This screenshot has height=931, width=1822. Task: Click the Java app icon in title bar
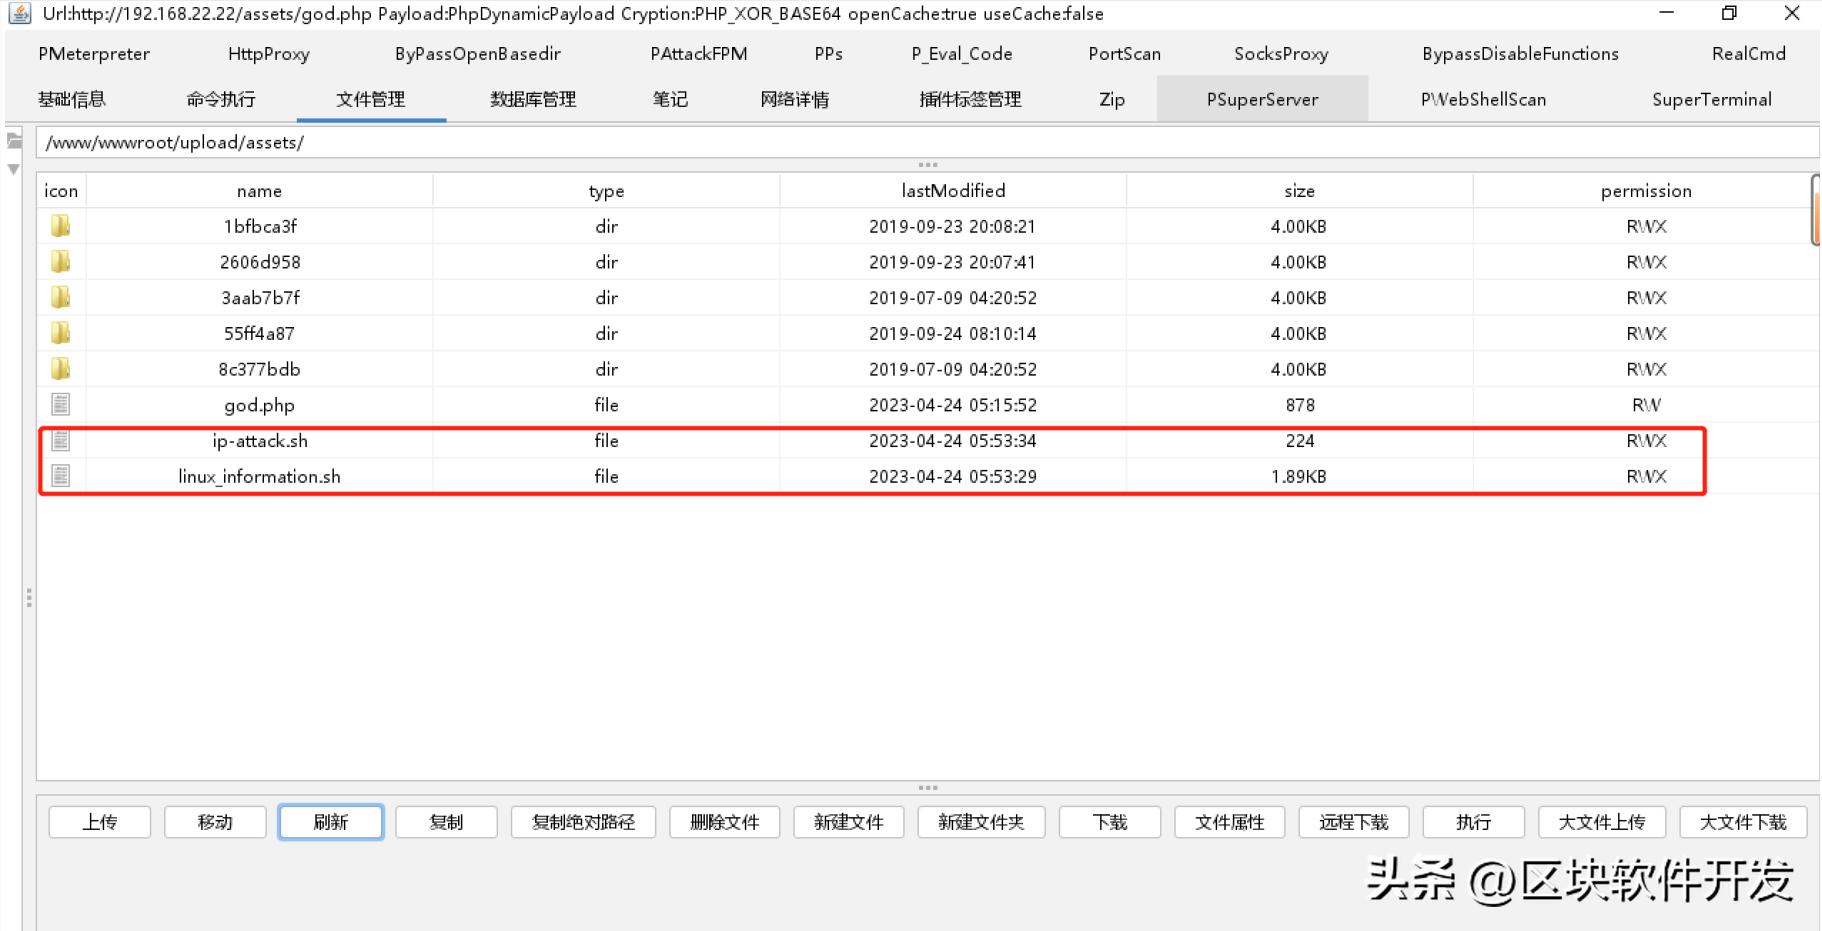pos(20,13)
